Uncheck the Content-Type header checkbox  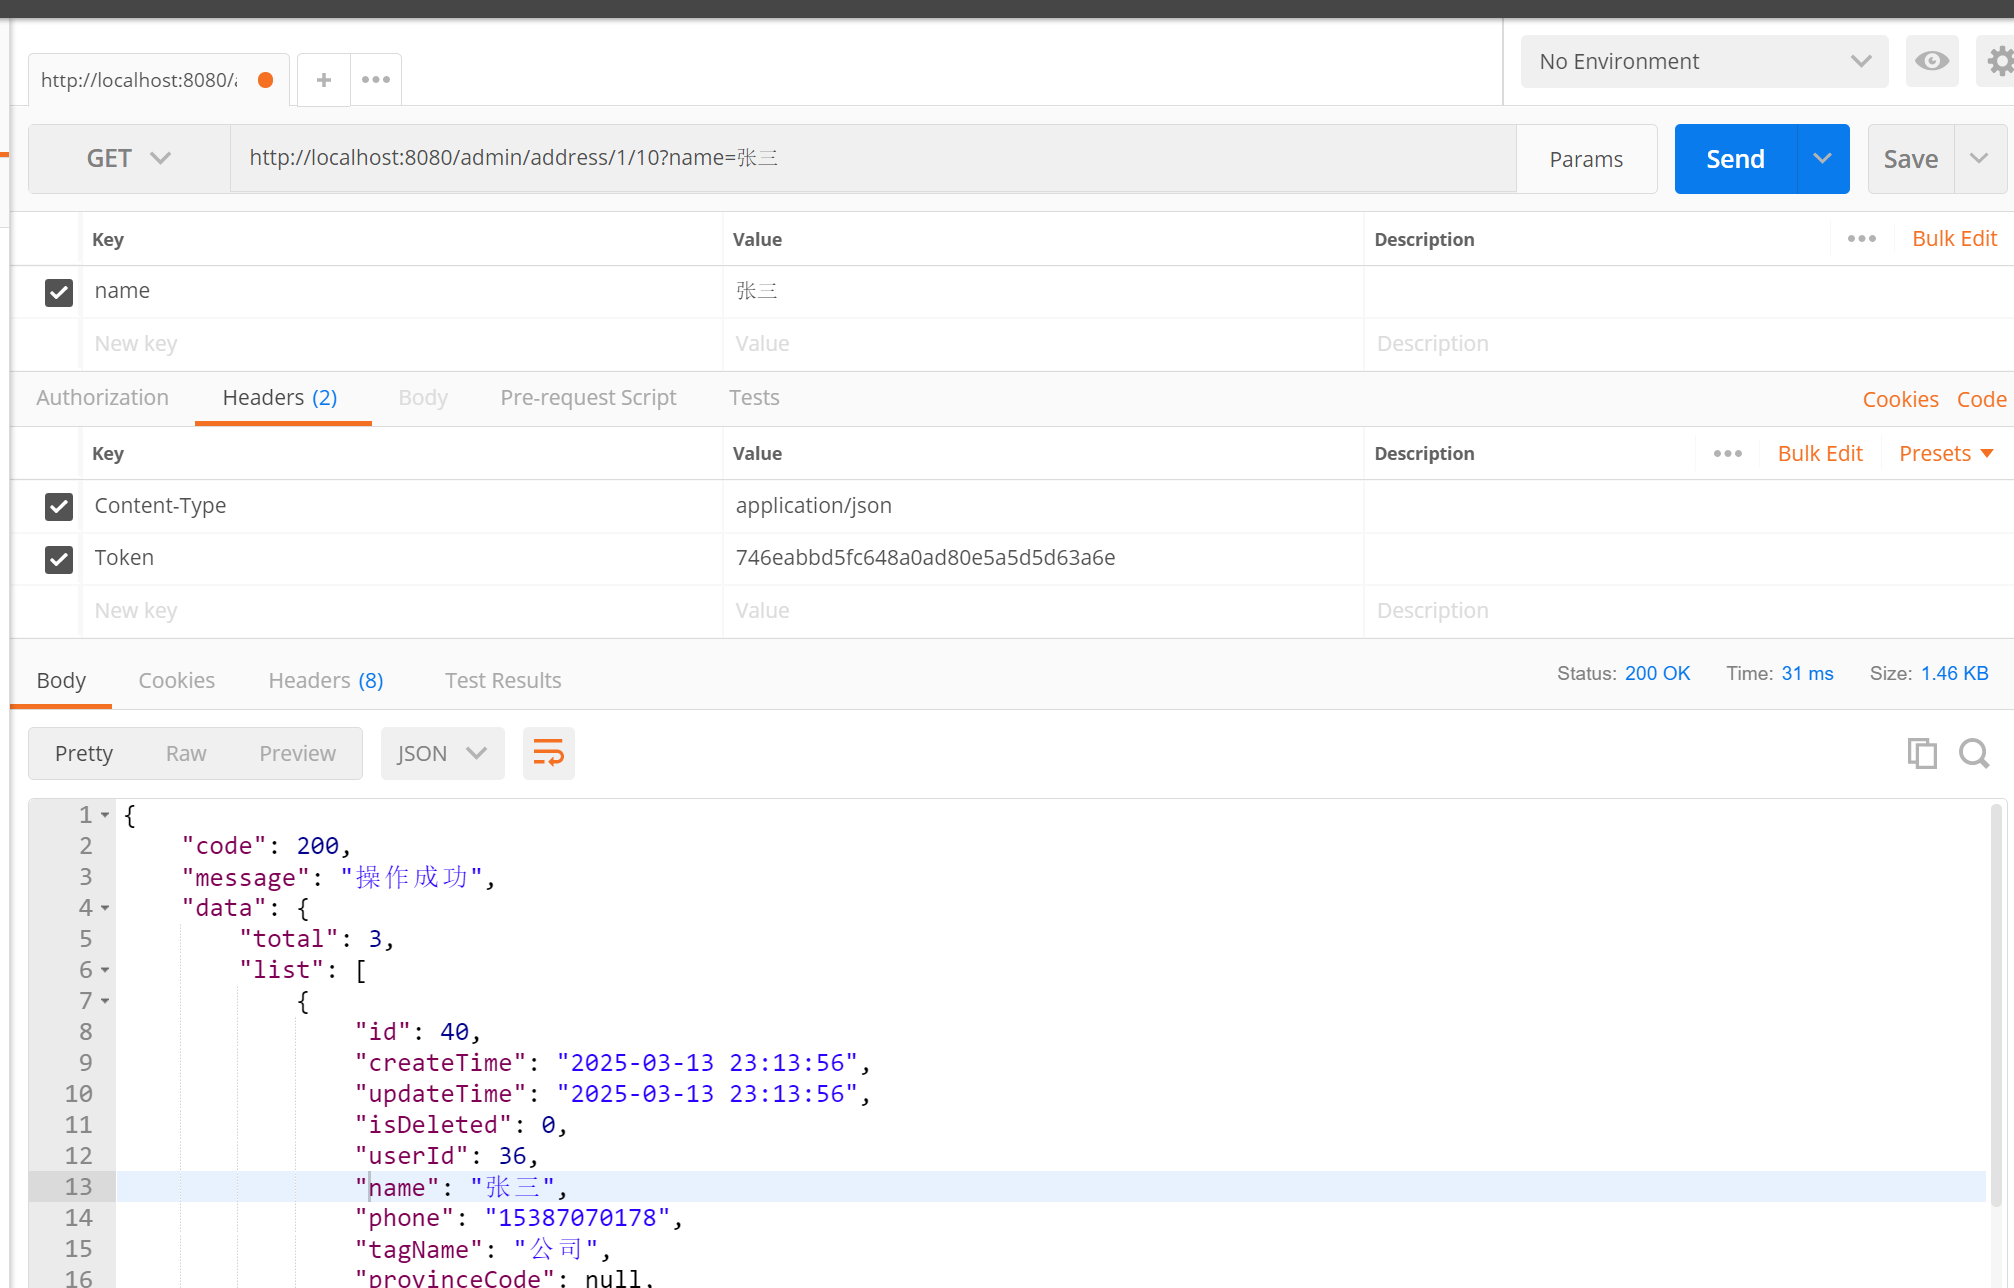59,506
